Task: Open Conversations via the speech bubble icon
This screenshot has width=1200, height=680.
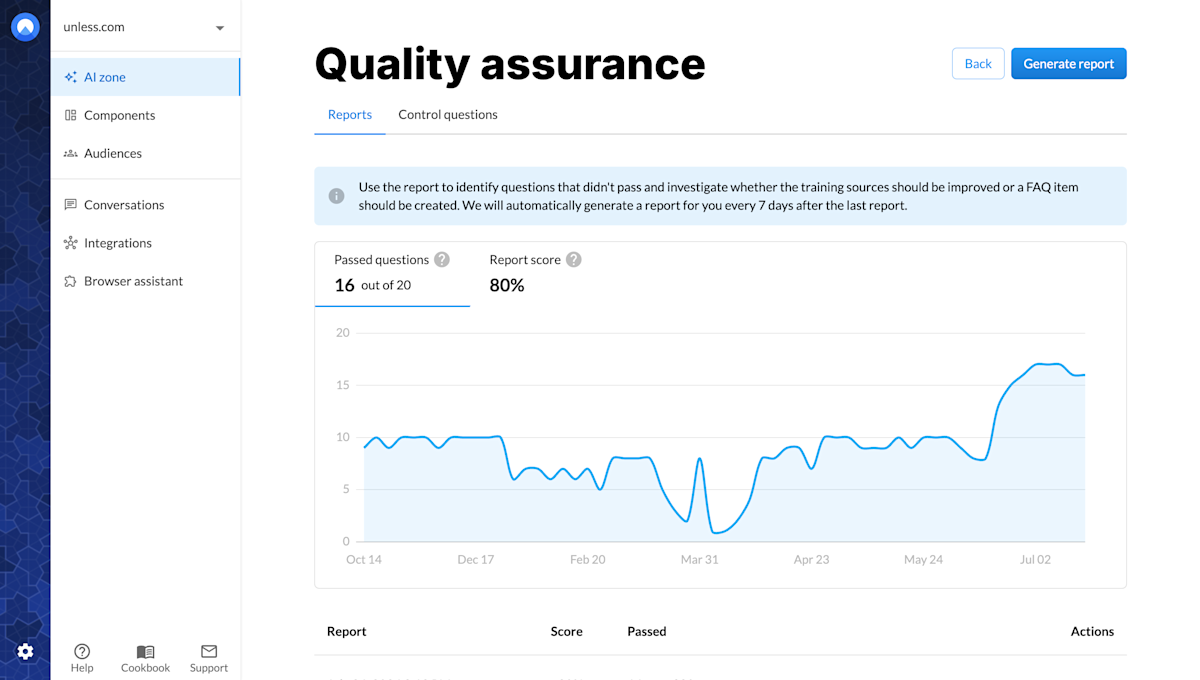Action: [x=70, y=204]
